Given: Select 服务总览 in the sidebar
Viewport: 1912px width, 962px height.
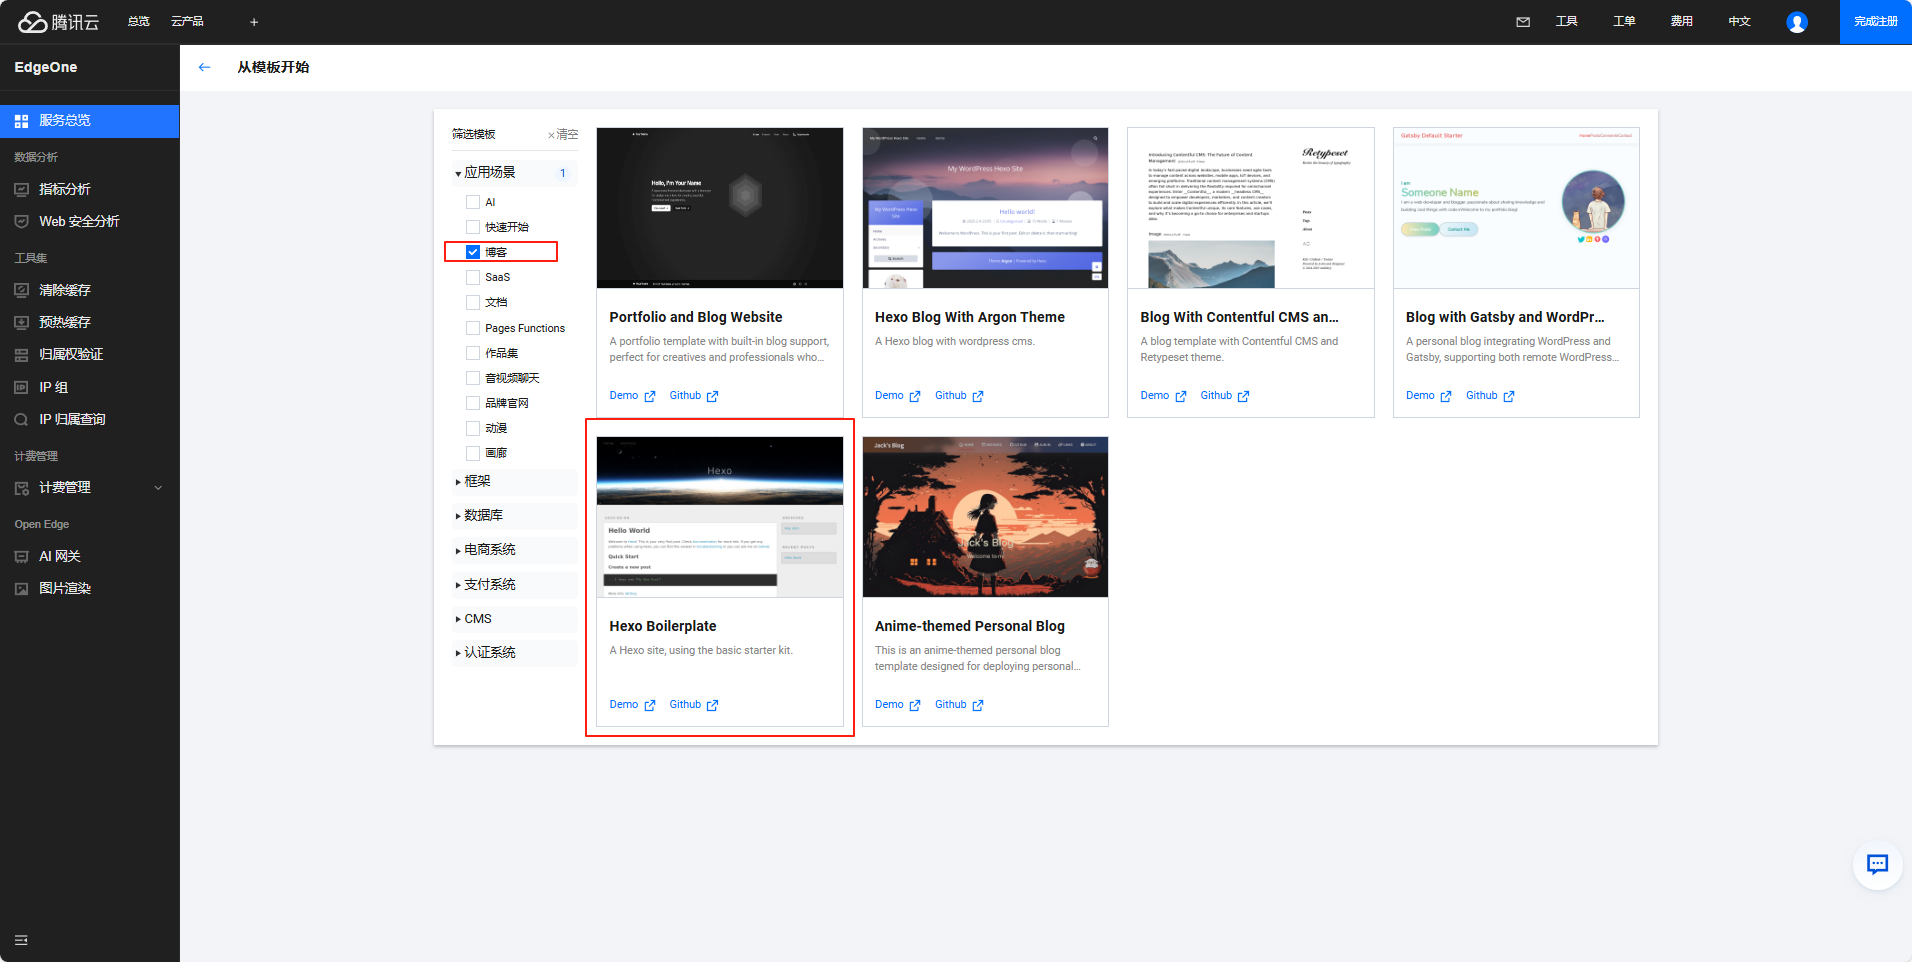Looking at the screenshot, I should [x=65, y=120].
